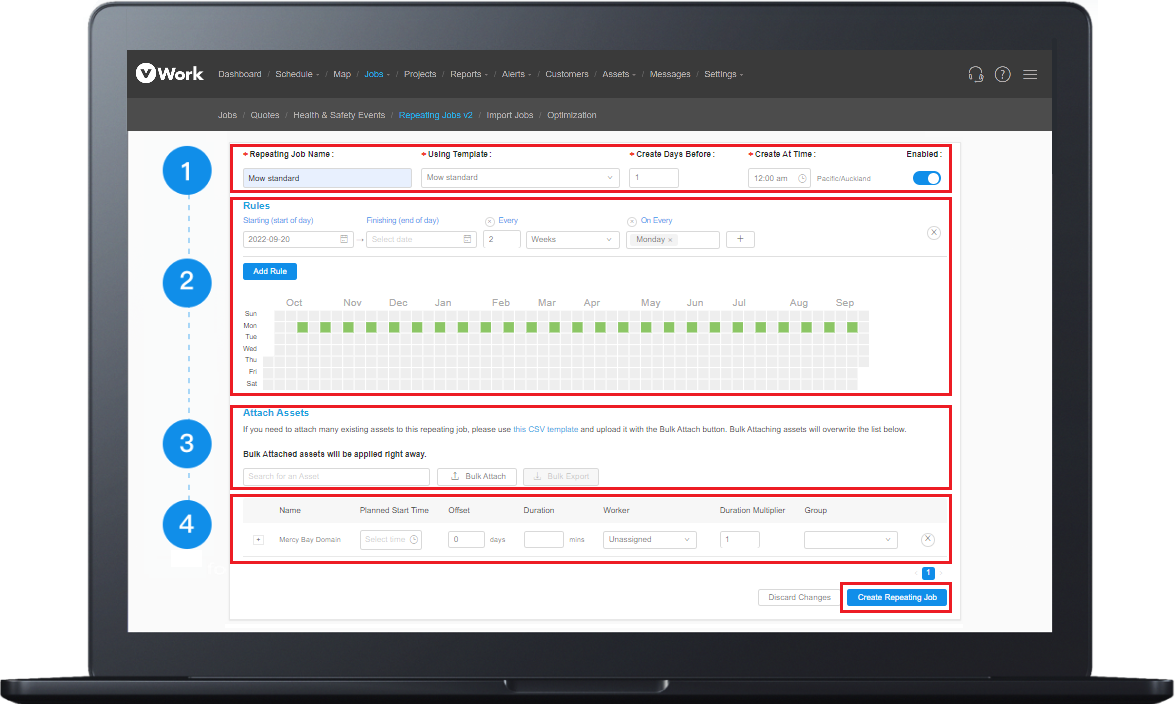The width and height of the screenshot is (1176, 705).
Task: Click the Starting date field
Action: click(298, 239)
